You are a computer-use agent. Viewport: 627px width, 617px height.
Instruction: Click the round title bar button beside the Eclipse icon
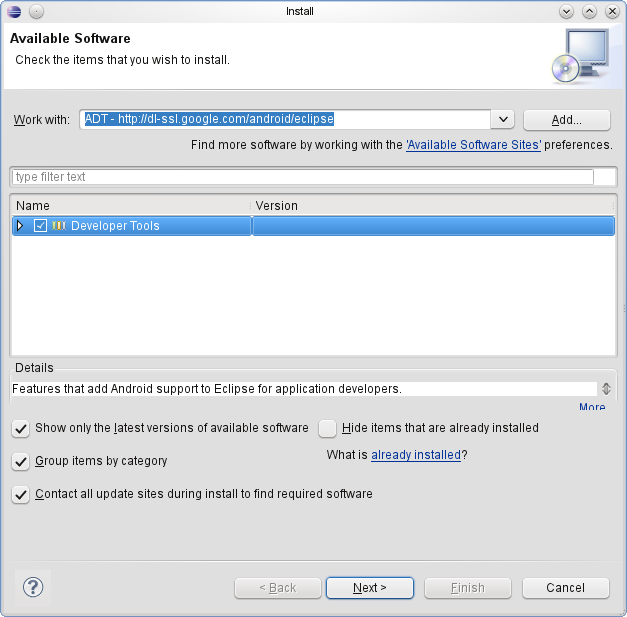(x=36, y=11)
